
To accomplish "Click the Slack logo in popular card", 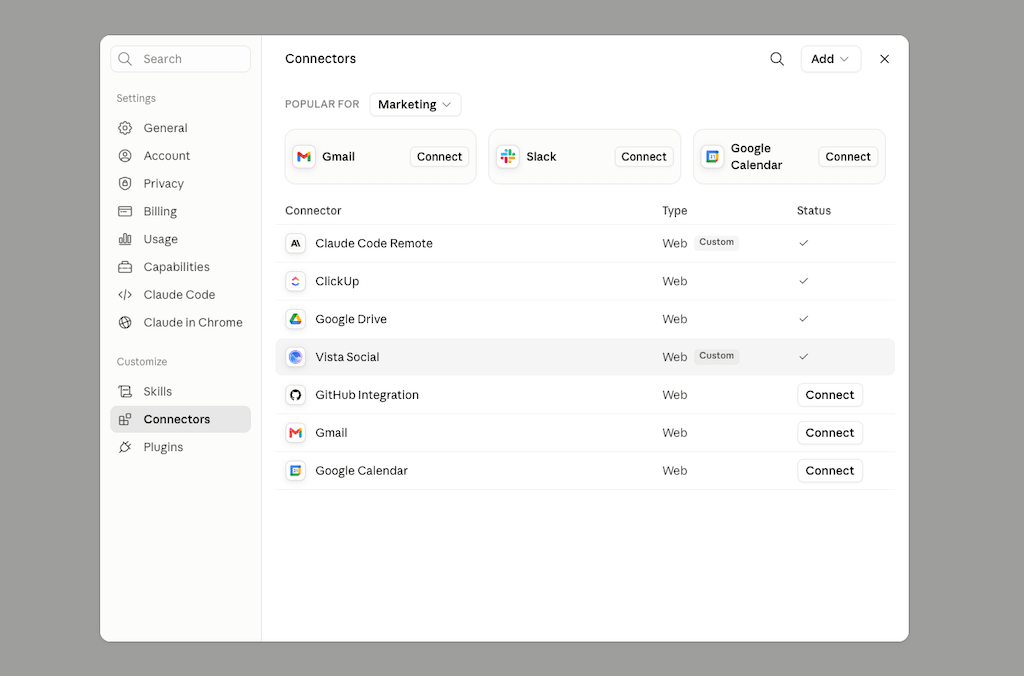I will click(507, 157).
